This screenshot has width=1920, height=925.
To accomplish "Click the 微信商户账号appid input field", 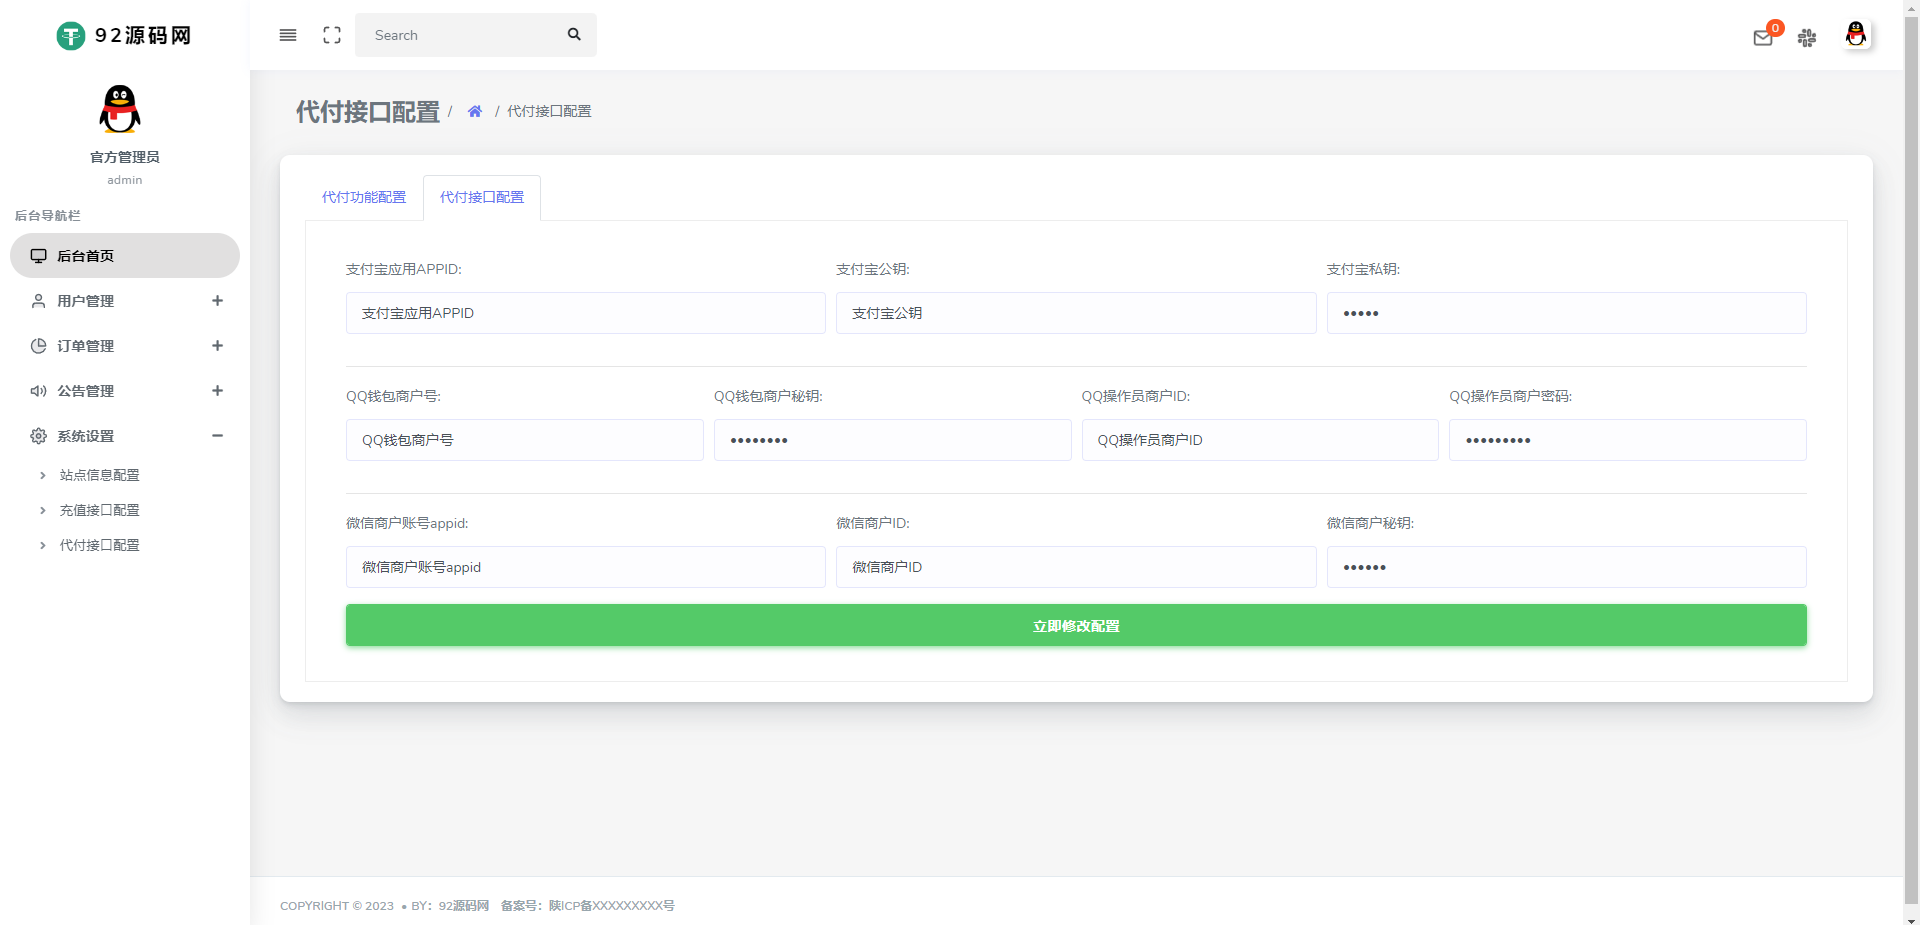I will [x=586, y=567].
